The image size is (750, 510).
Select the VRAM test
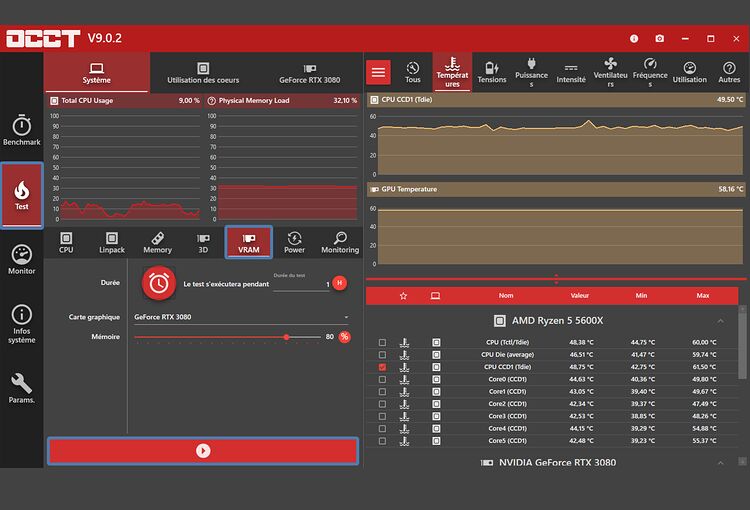[249, 242]
